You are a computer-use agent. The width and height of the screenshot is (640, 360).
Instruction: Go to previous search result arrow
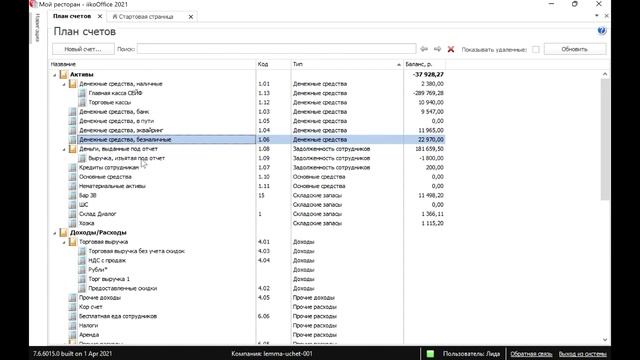click(x=424, y=49)
